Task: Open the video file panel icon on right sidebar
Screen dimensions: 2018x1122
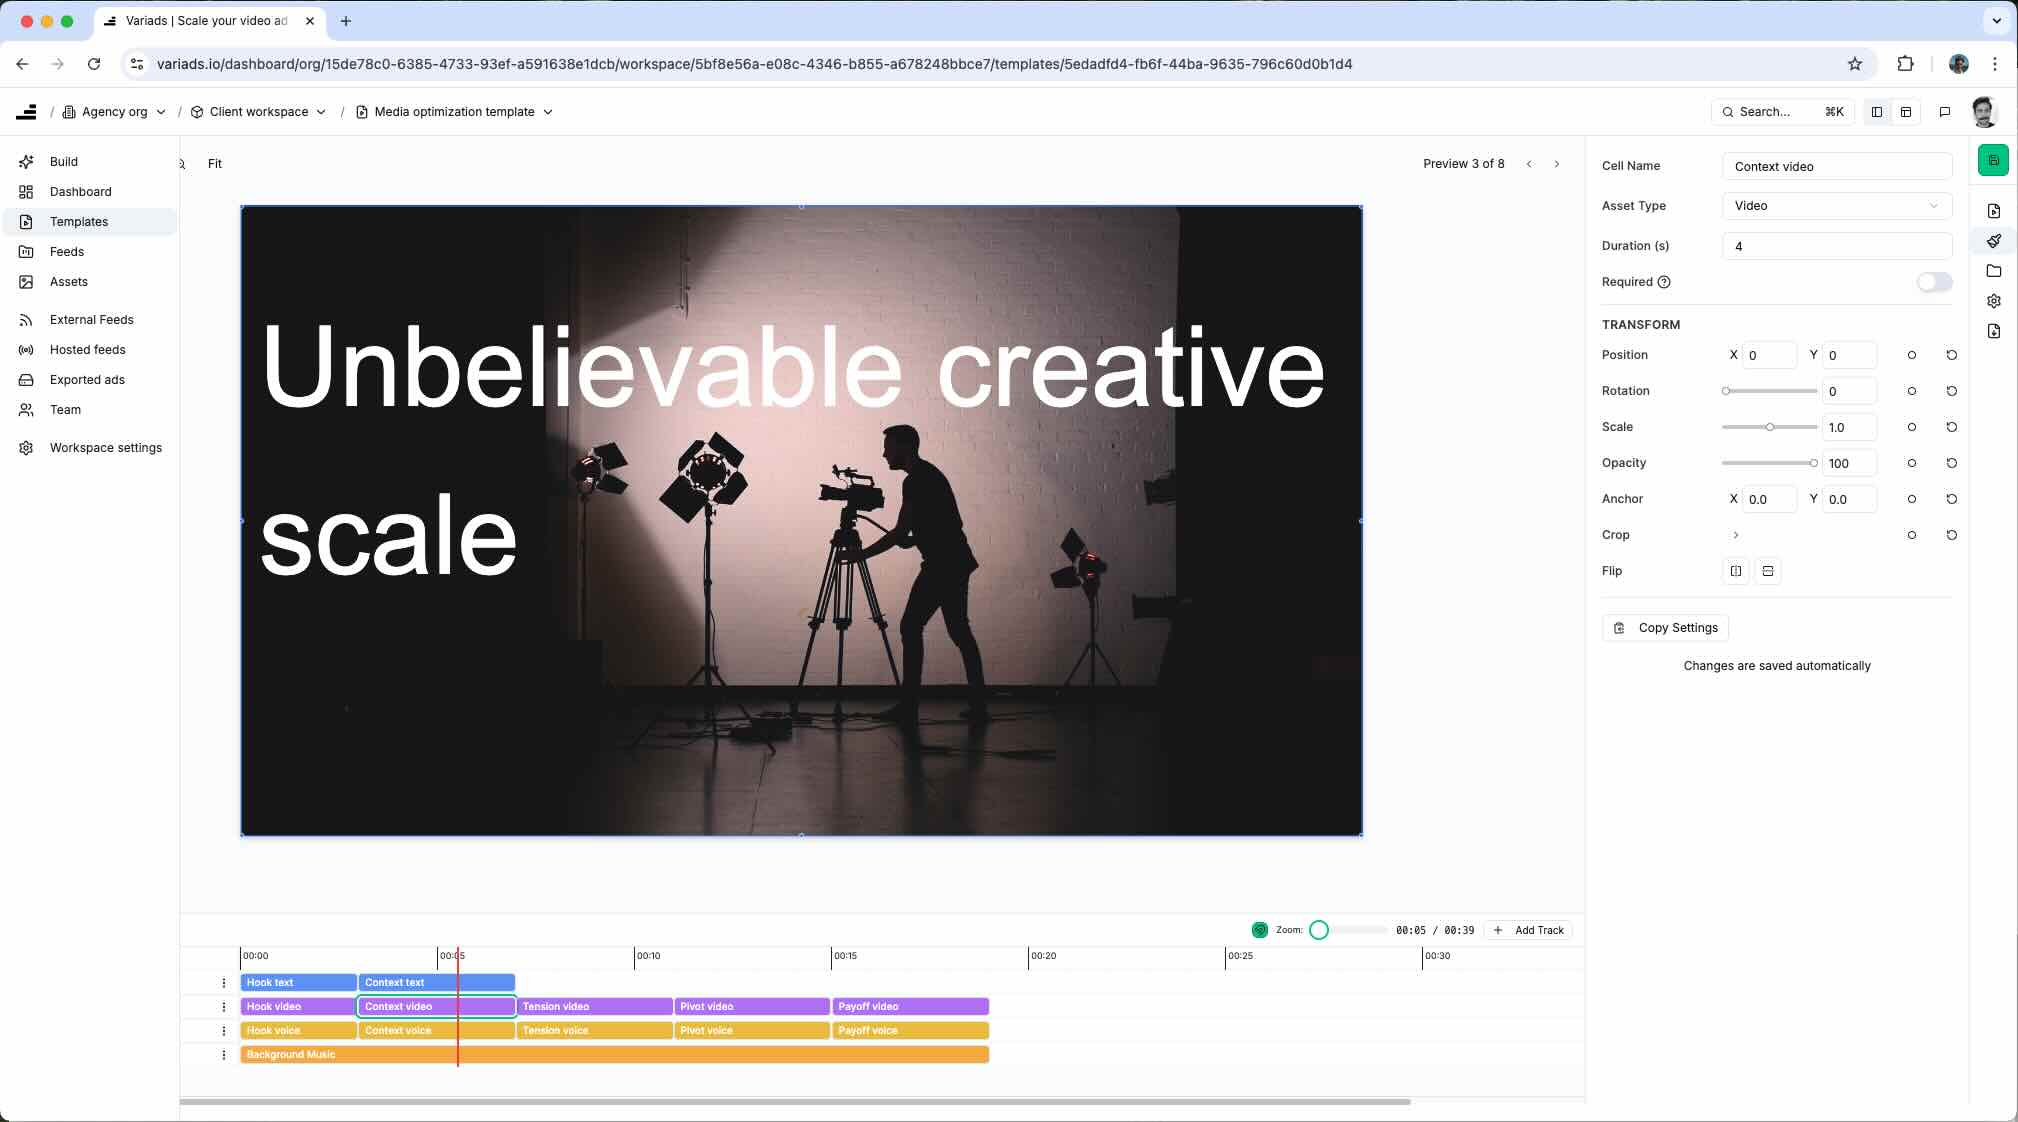Action: tap(1993, 210)
